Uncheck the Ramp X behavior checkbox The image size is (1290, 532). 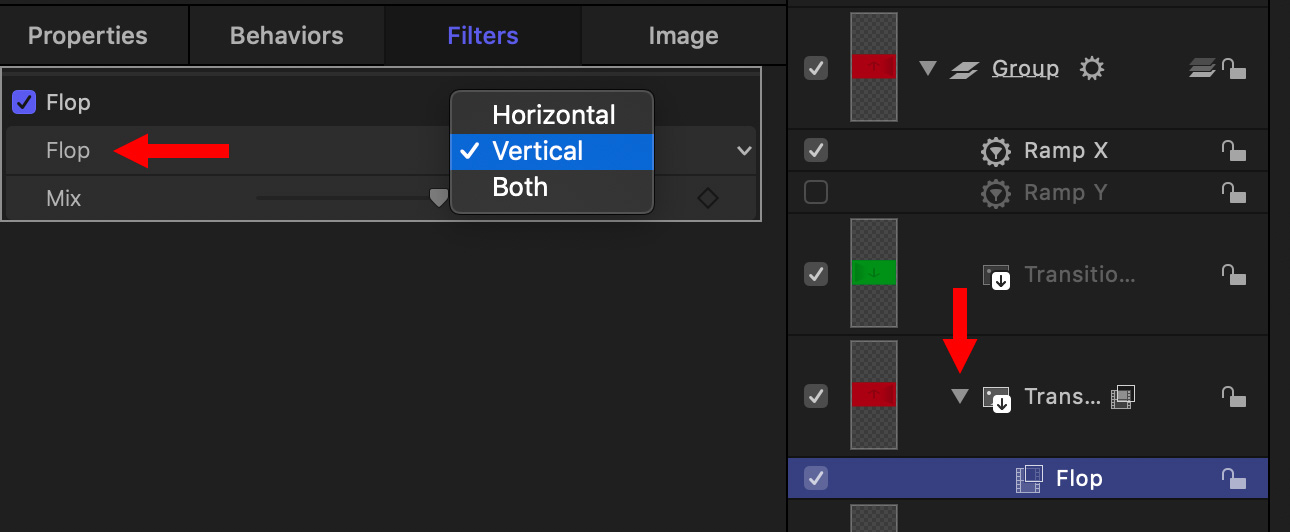[816, 151]
